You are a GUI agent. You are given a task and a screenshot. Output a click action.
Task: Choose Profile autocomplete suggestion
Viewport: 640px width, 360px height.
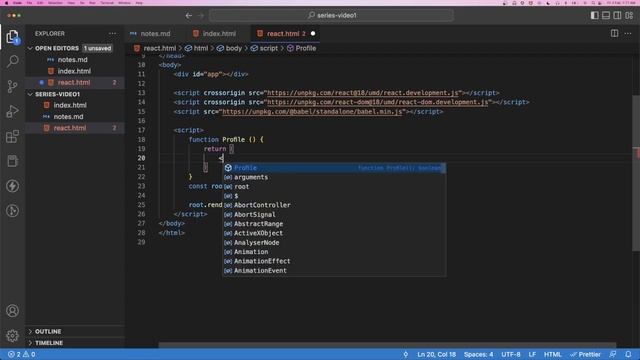click(x=334, y=168)
